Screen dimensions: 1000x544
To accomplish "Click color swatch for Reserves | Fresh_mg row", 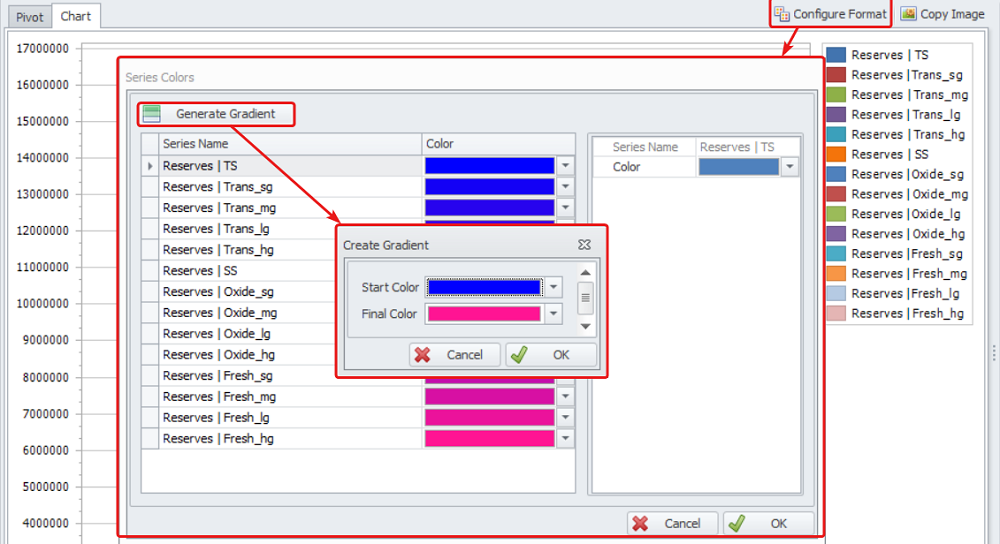I will coord(490,397).
